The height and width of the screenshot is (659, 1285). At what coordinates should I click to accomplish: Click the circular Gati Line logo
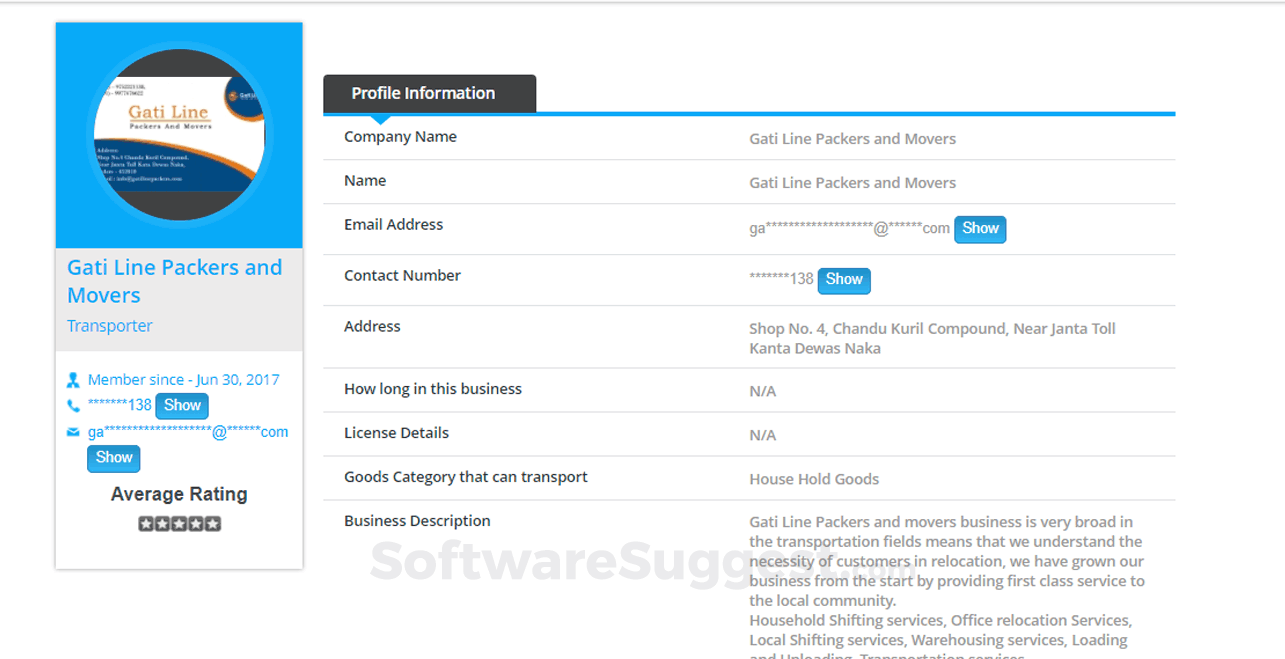point(178,134)
